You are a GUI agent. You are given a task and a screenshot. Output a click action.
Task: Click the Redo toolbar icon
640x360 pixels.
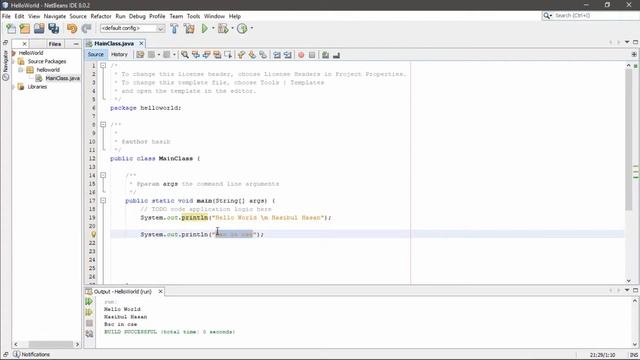(86, 28)
